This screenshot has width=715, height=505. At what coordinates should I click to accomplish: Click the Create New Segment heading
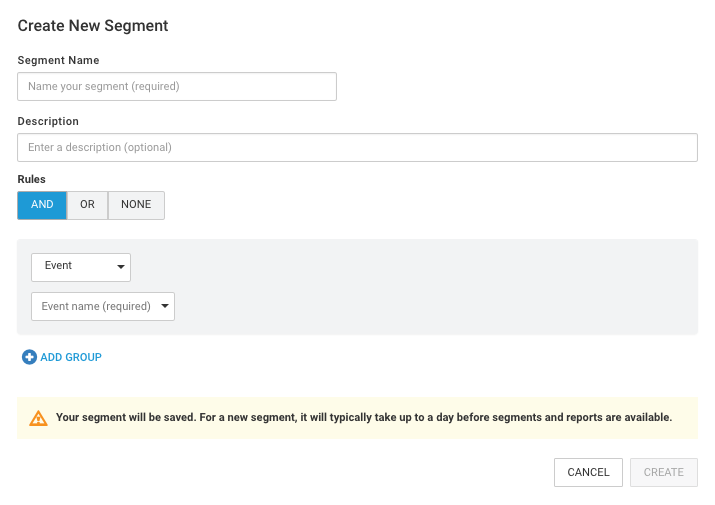click(x=93, y=26)
